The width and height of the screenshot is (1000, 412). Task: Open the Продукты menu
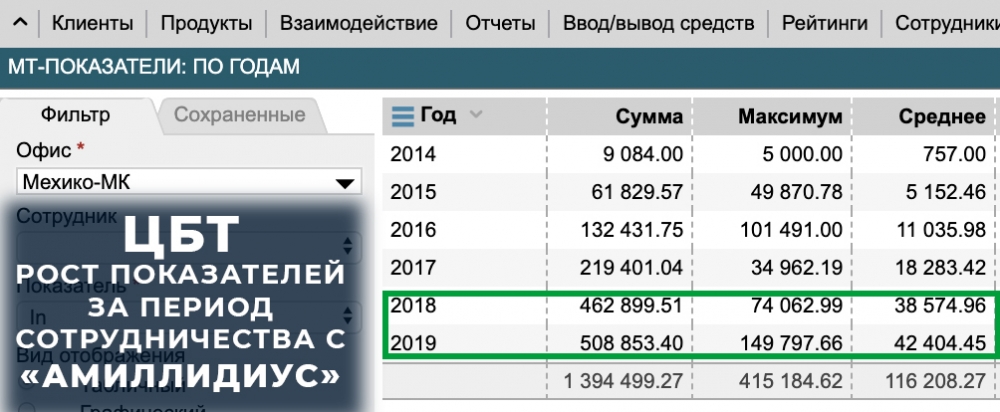click(x=205, y=23)
